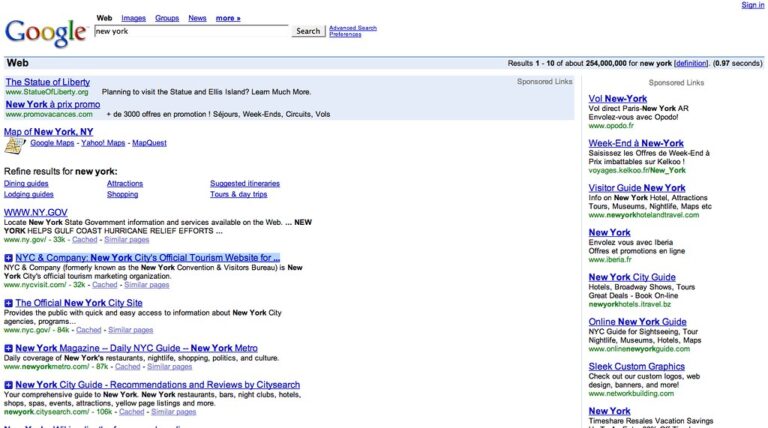768x428 pixels.
Task: Open Map of New York, NY link
Action: click(x=48, y=132)
